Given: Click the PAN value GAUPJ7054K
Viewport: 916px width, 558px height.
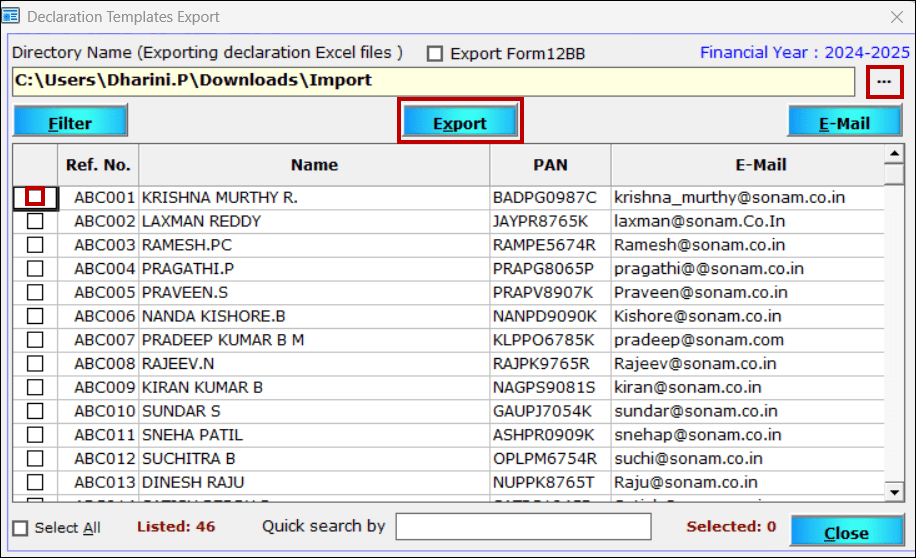Looking at the screenshot, I should (x=542, y=411).
